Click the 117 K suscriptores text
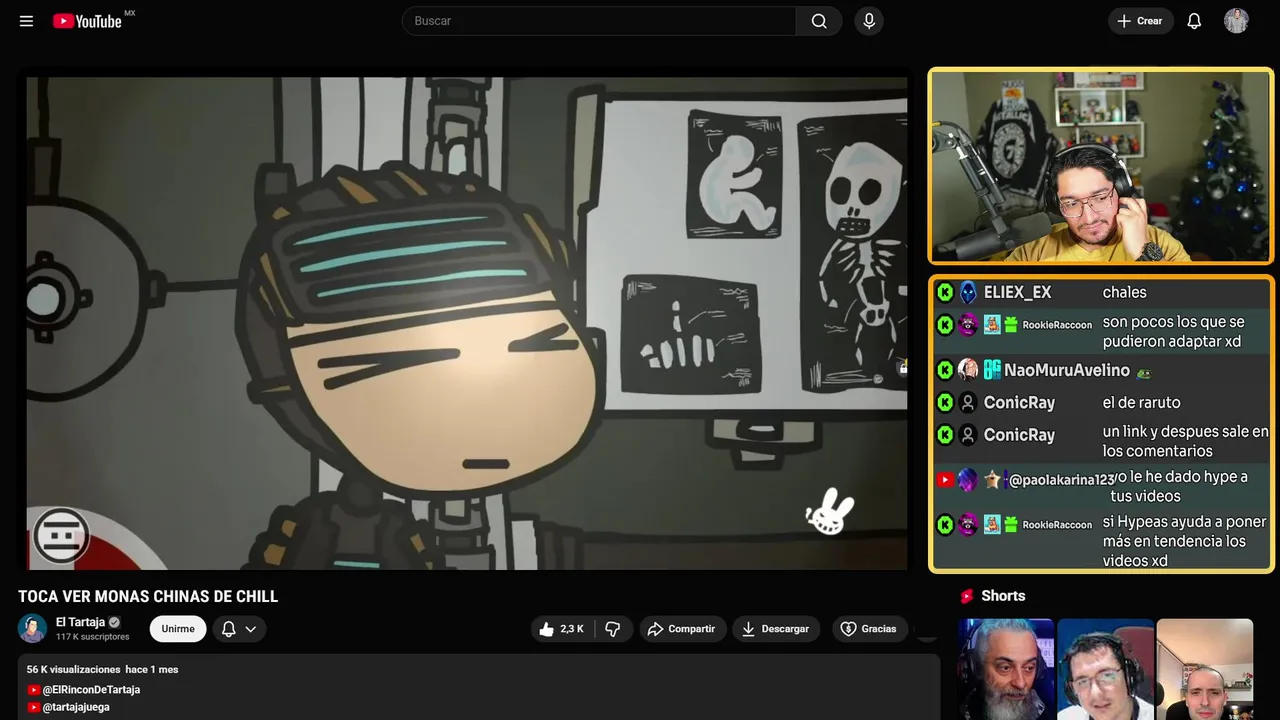Image resolution: width=1280 pixels, height=720 pixels. [x=93, y=637]
